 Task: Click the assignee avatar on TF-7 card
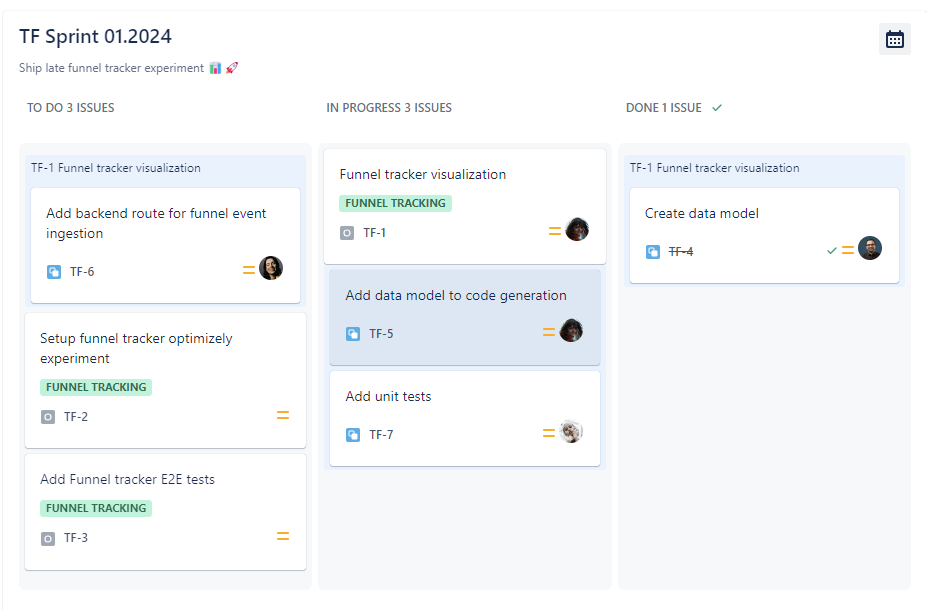[571, 432]
